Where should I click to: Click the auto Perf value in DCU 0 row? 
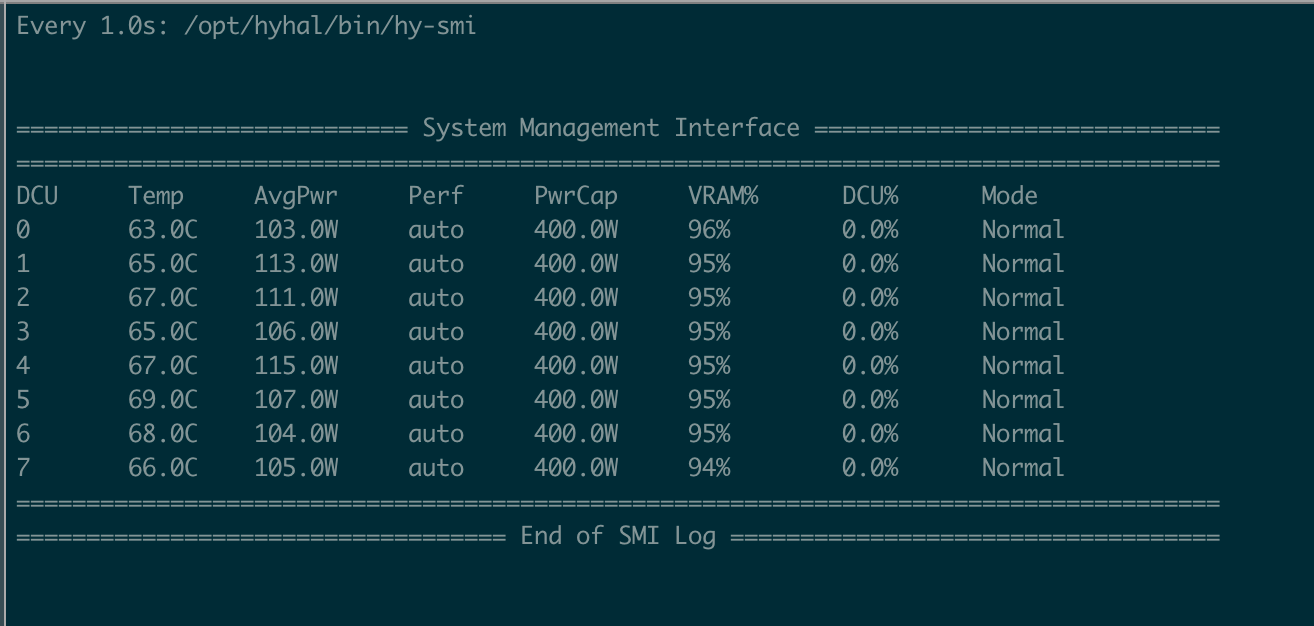tap(436, 230)
